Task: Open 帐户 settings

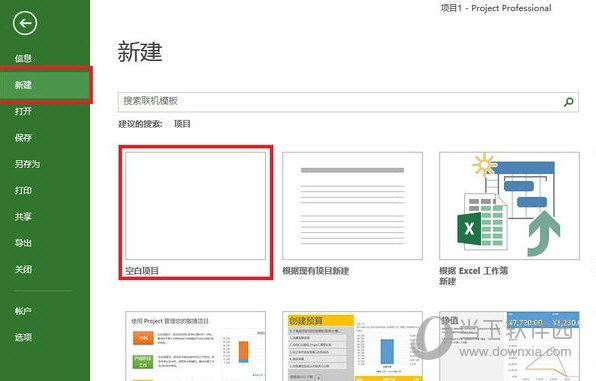Action: click(23, 311)
